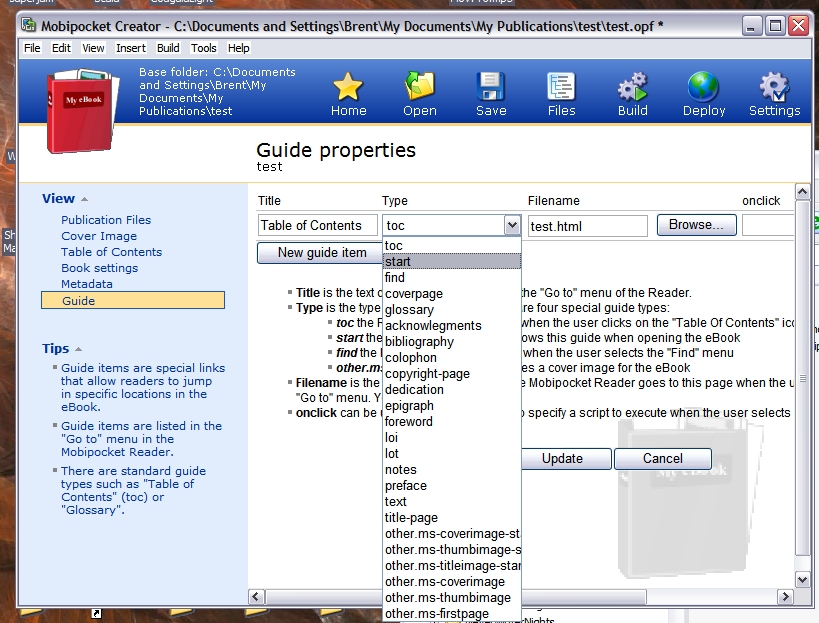This screenshot has width=819, height=623.
Task: Select 'toc' in the Type list
Action: [452, 245]
